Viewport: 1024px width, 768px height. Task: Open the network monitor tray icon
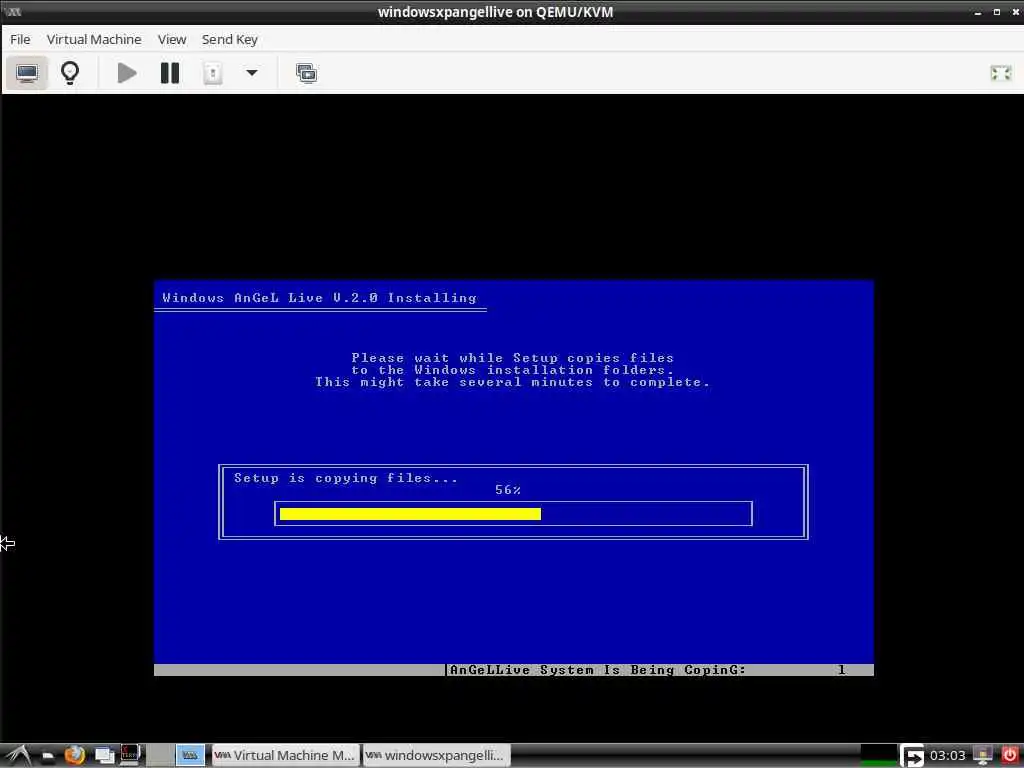tap(983, 756)
